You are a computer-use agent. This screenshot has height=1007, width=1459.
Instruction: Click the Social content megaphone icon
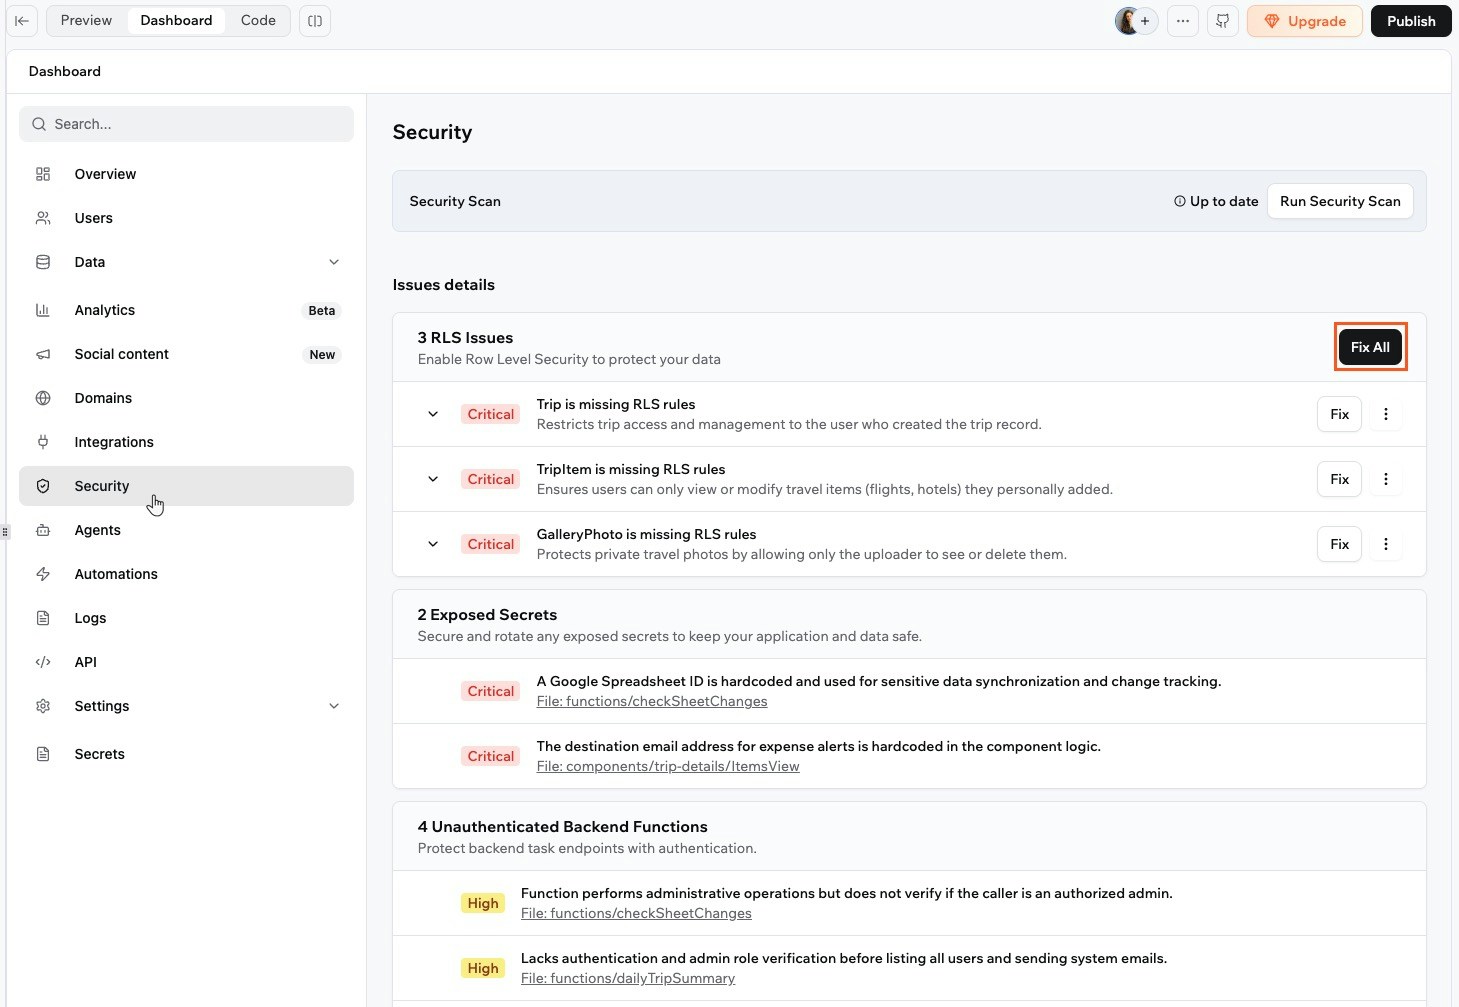(x=43, y=354)
